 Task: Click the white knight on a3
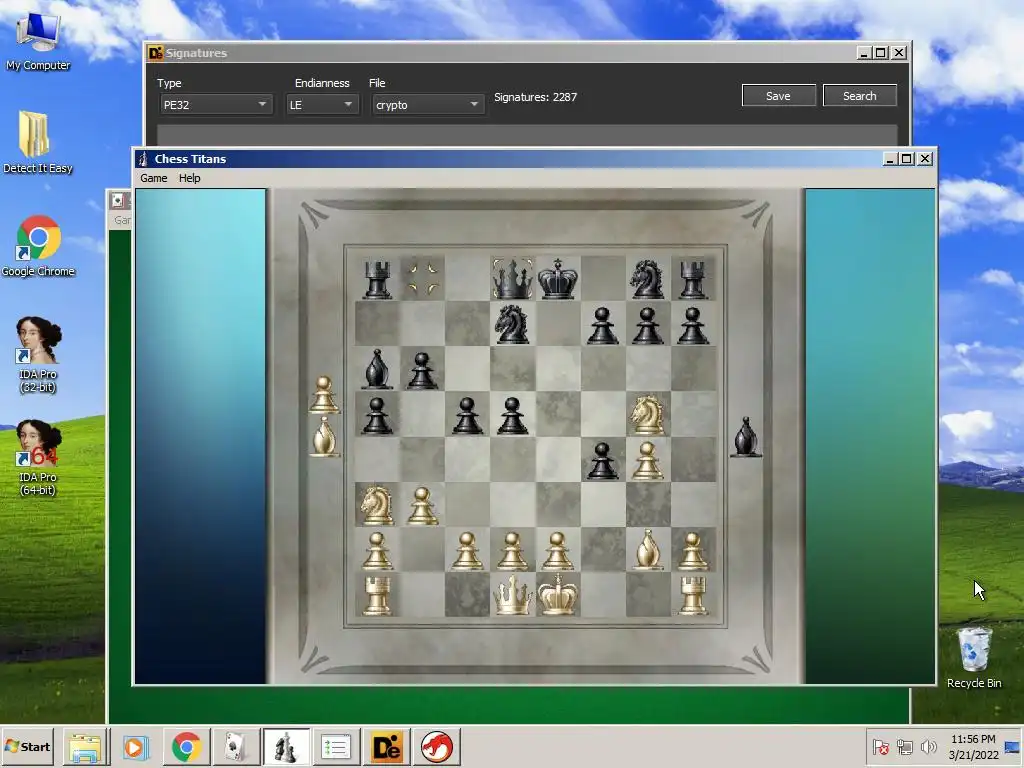[377, 505]
